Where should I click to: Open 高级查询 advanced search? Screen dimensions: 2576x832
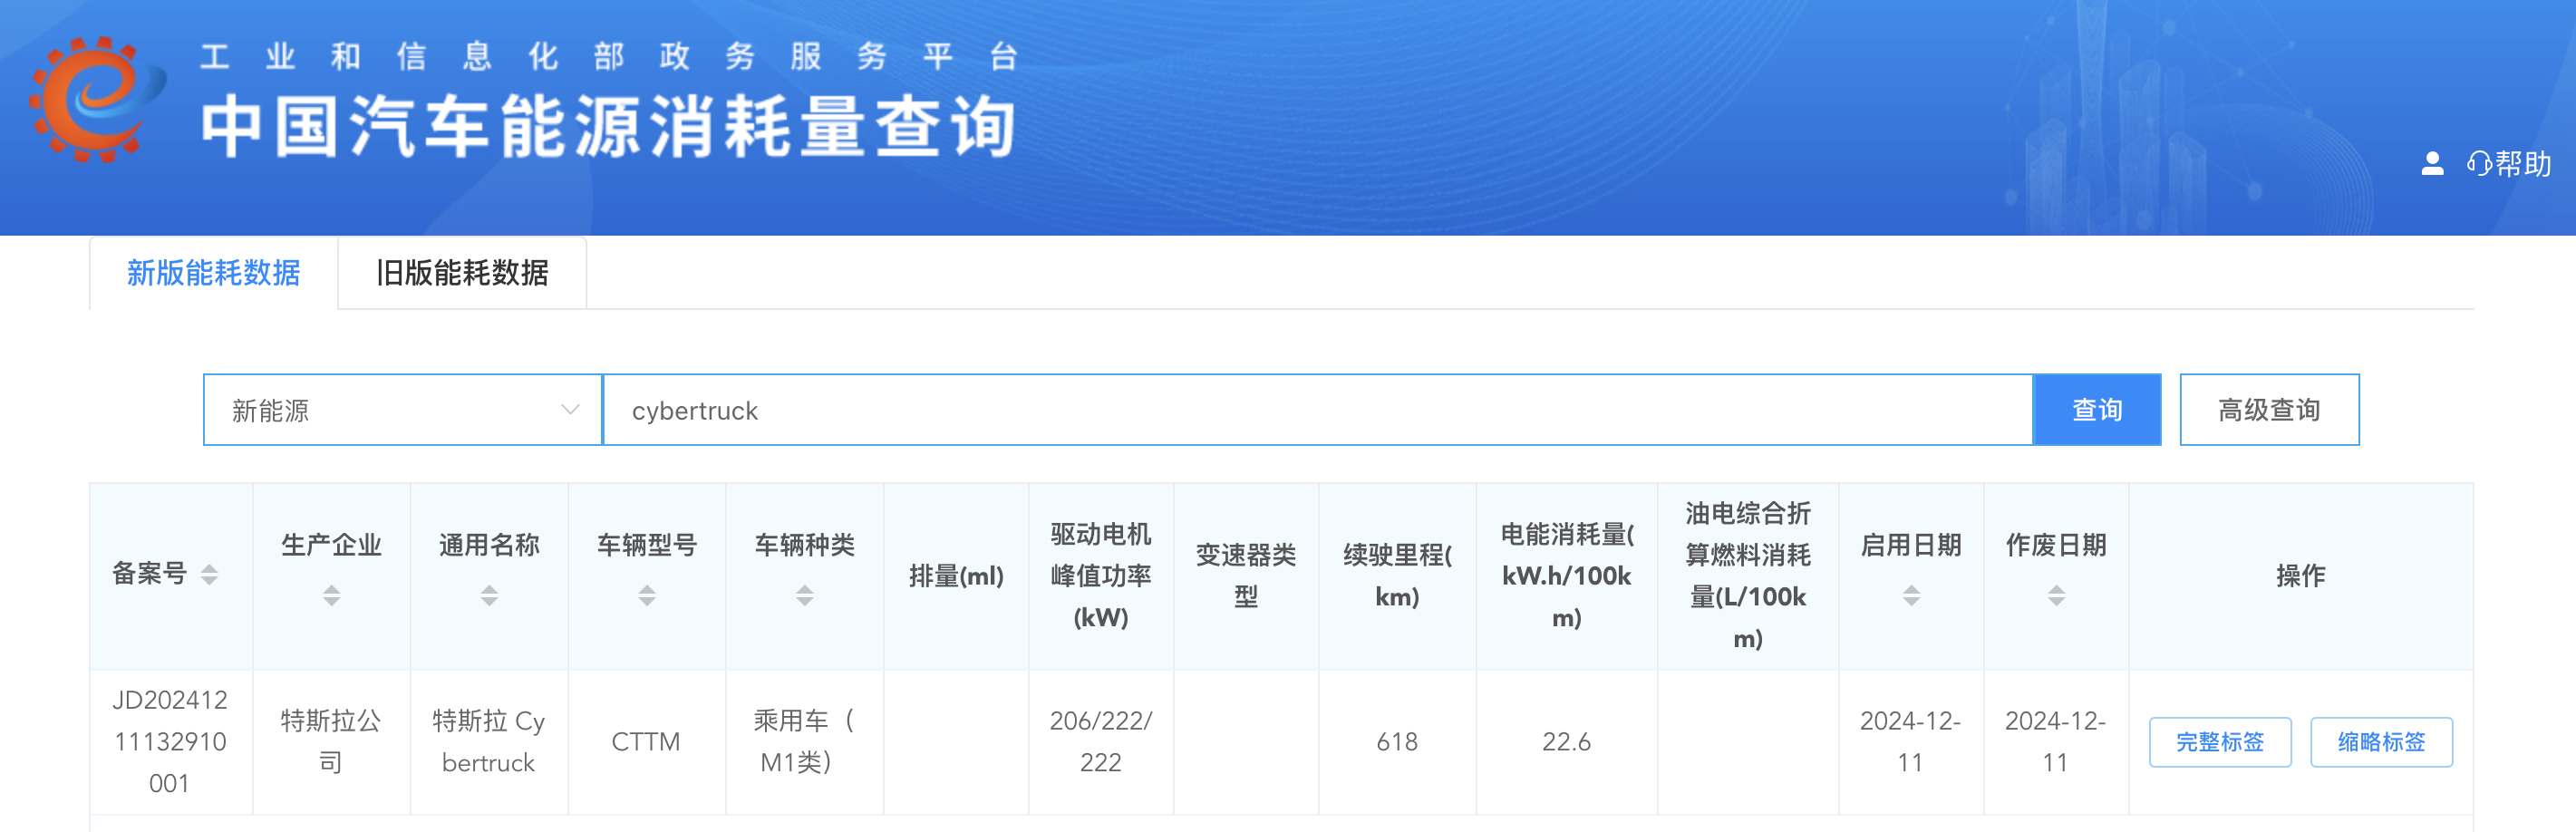pos(2268,410)
